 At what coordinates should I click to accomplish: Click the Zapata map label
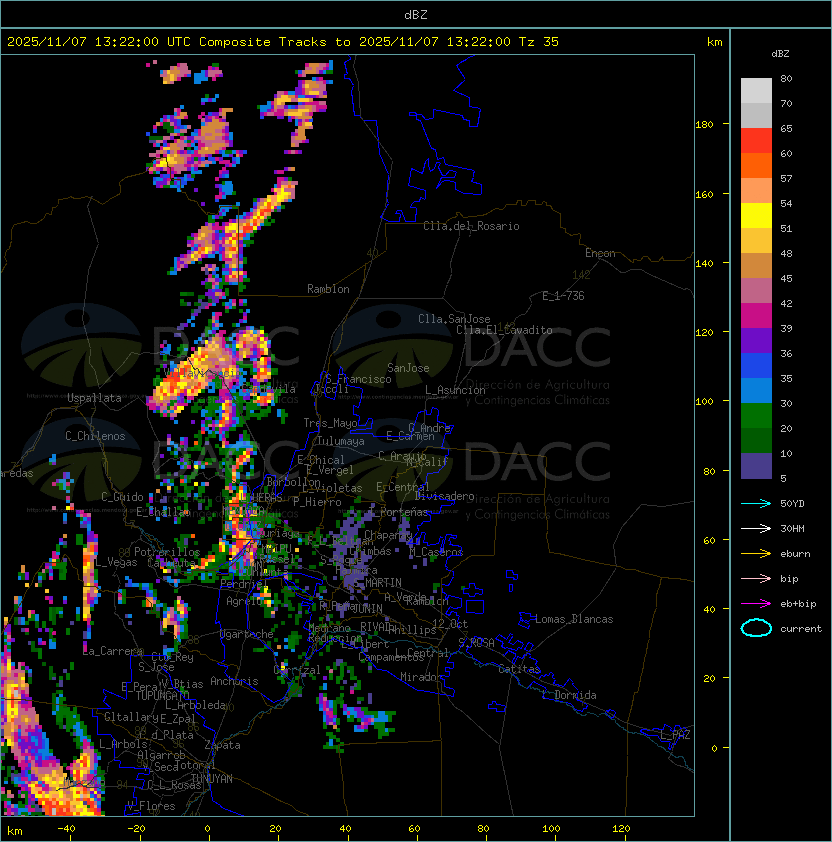click(222, 745)
